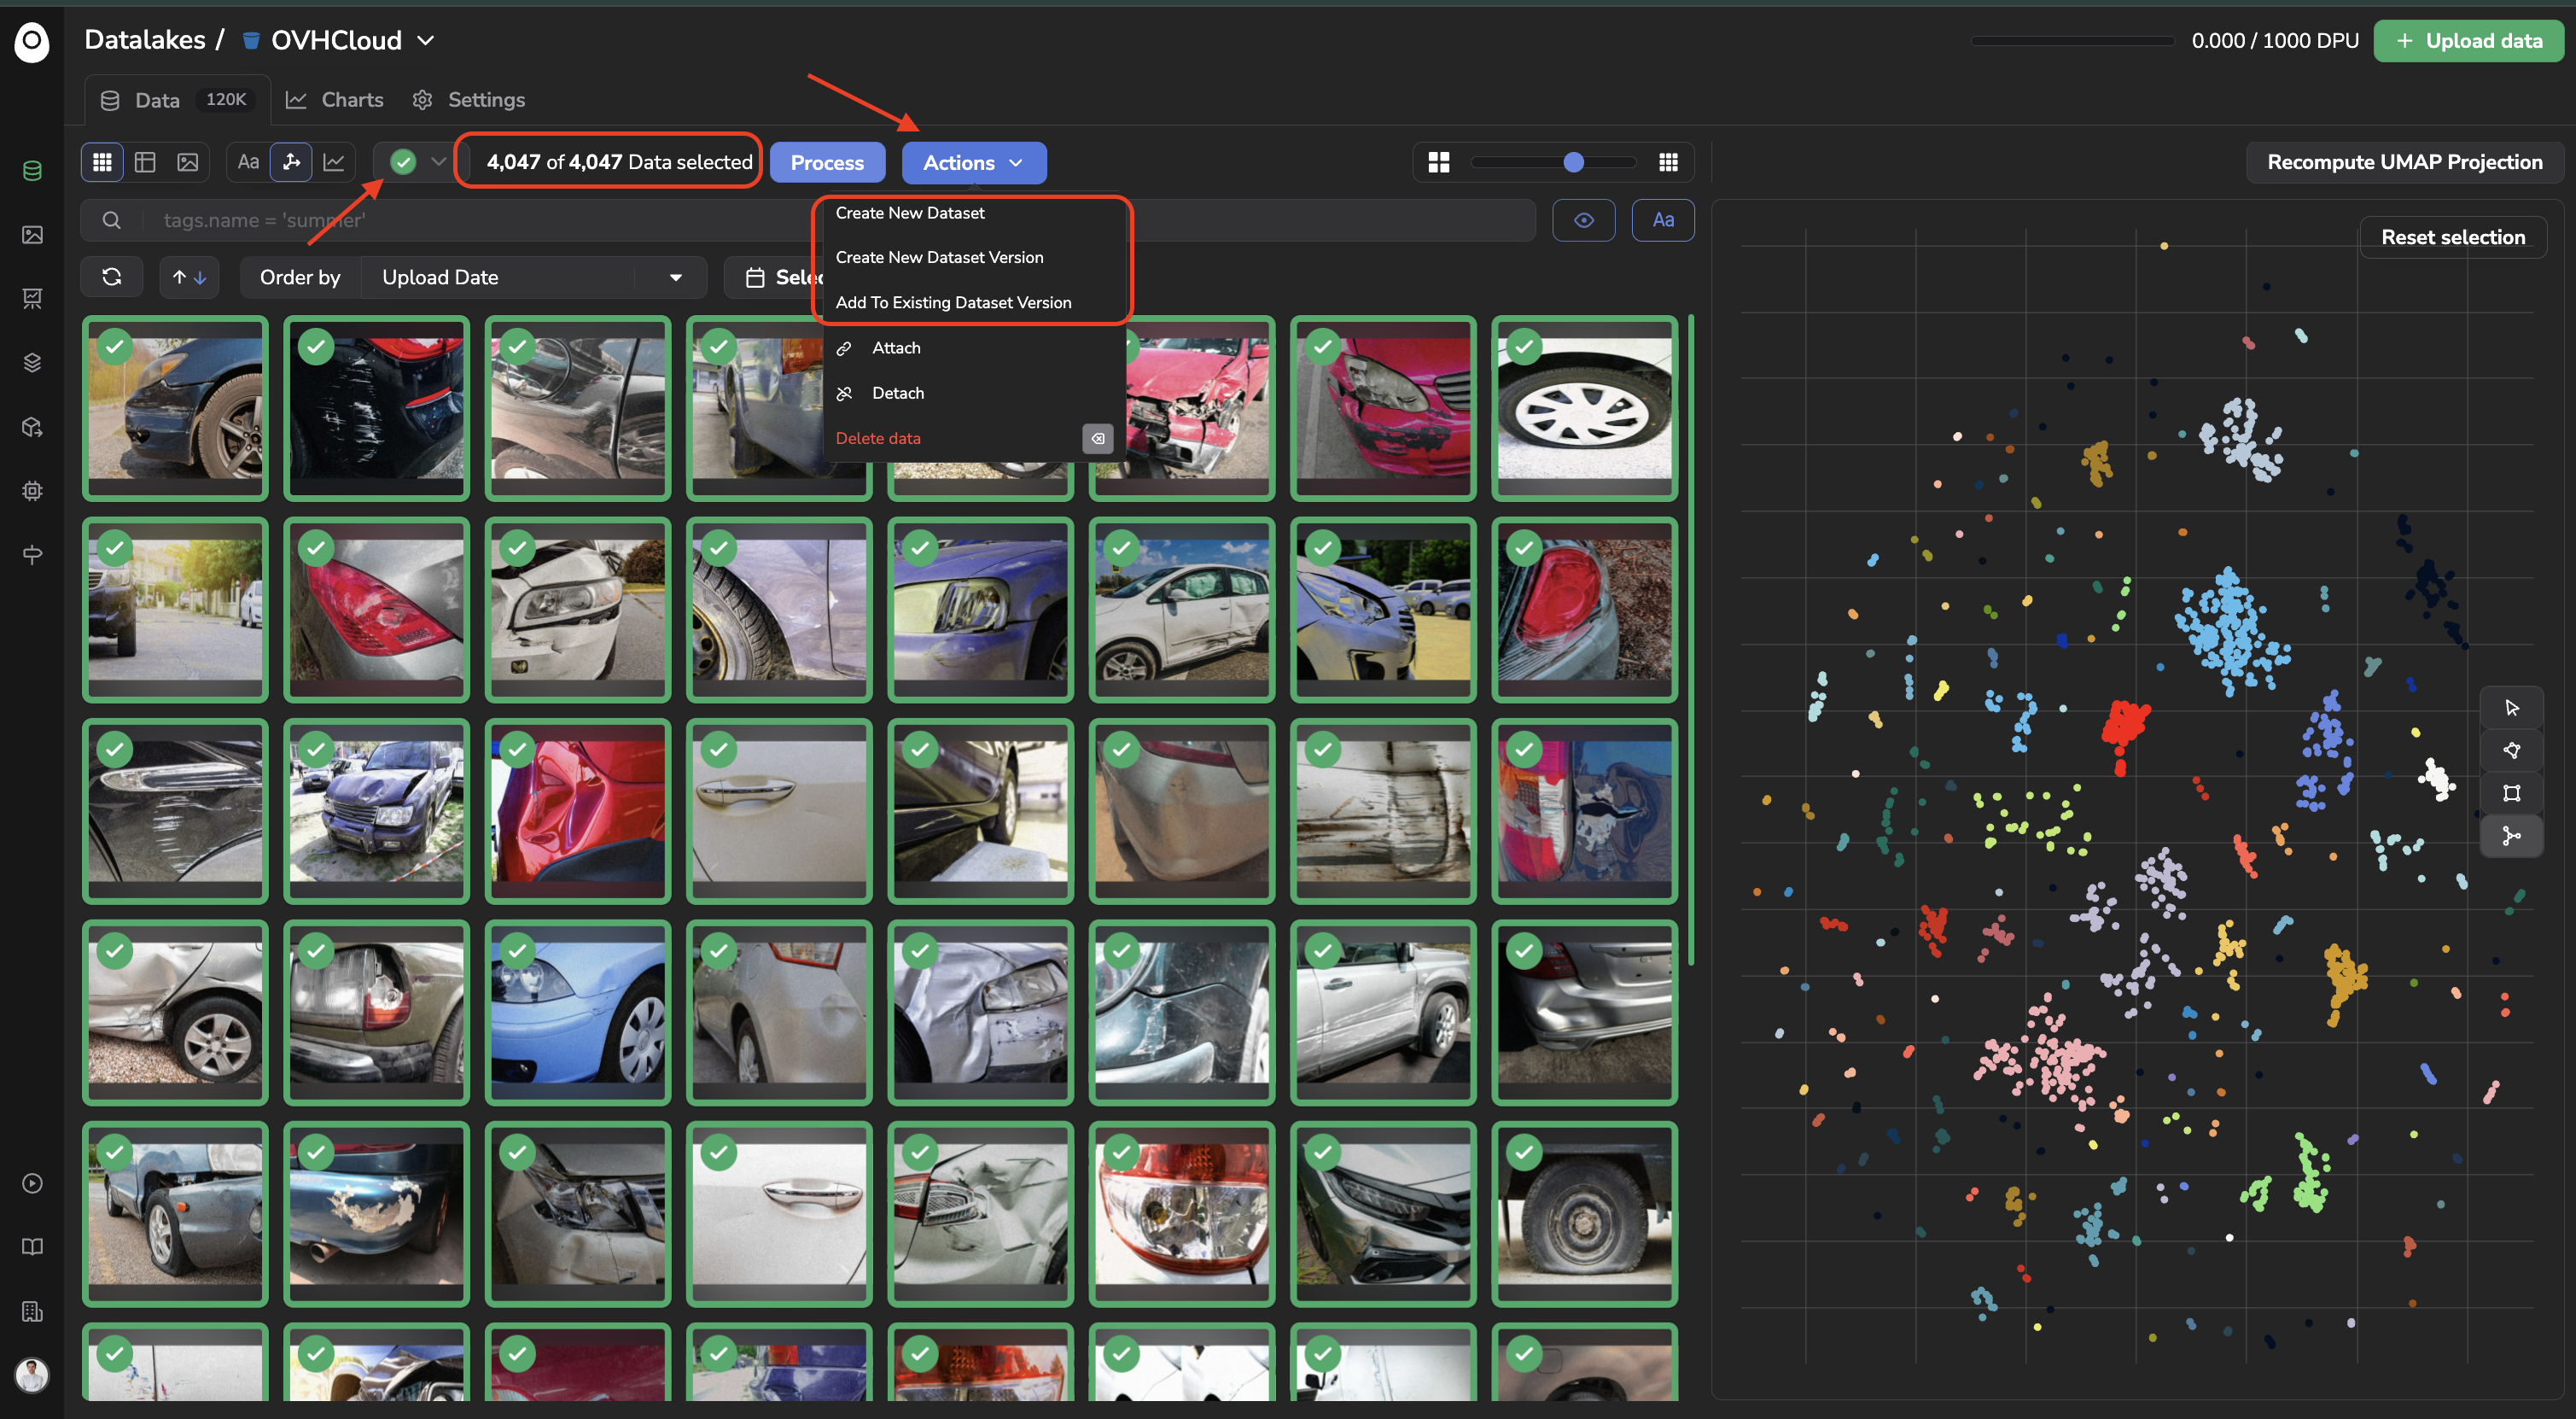
Task: Toggle the select-all green checkmark
Action: point(403,162)
